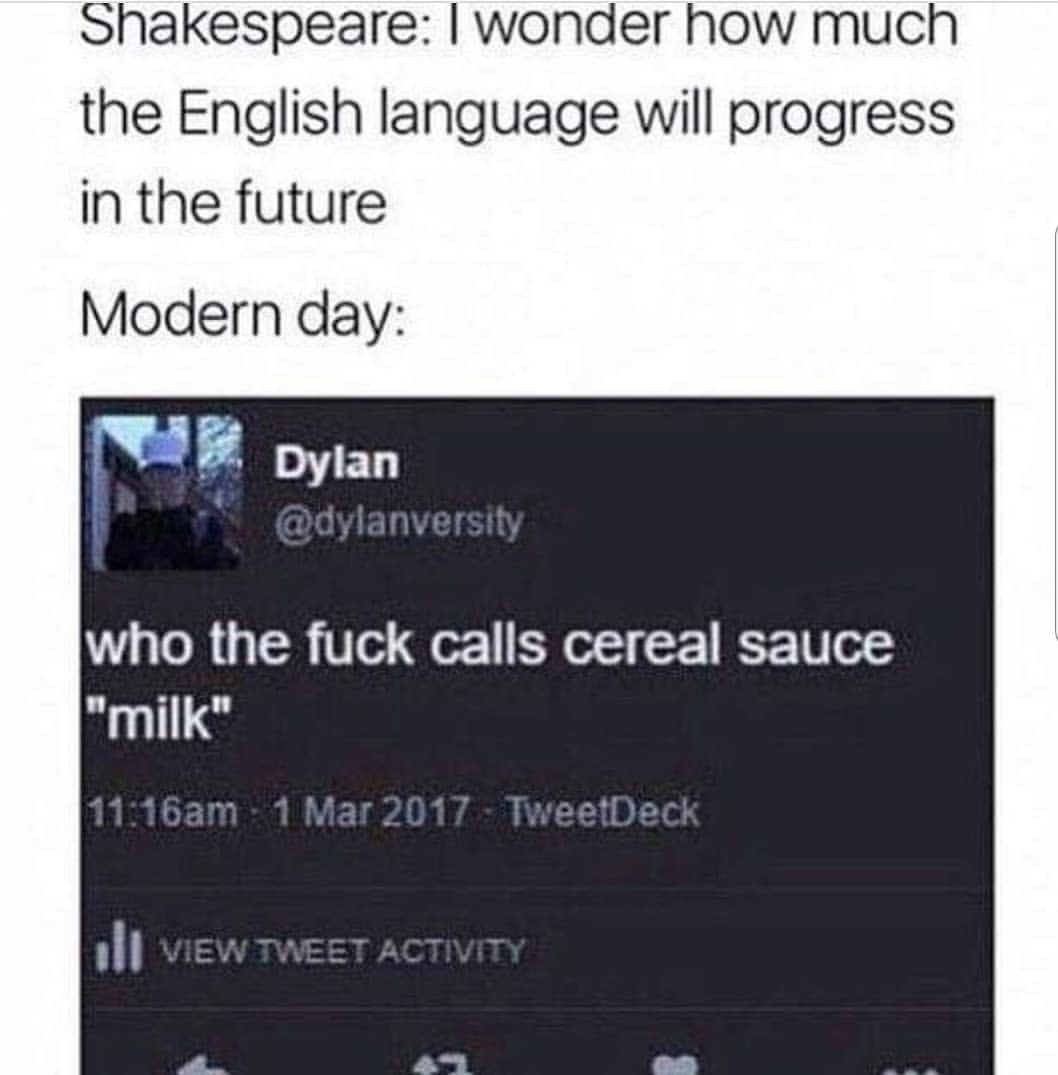Open the display name "Dylan"
Image resolution: width=1058 pixels, height=1075 pixels.
336,462
